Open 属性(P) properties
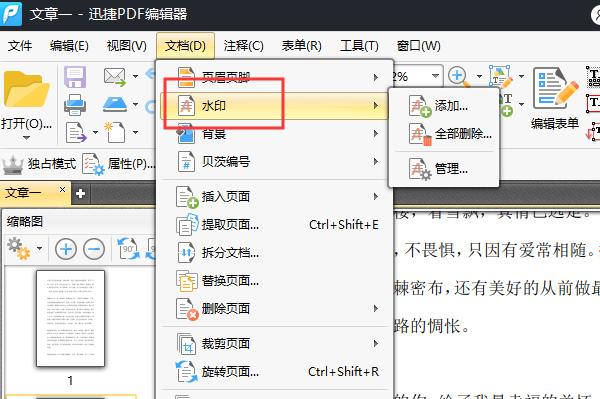The height and width of the screenshot is (399, 600). tap(131, 164)
